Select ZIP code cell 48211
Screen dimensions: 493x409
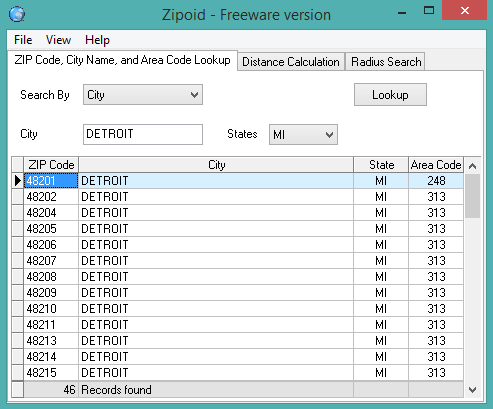(51, 325)
